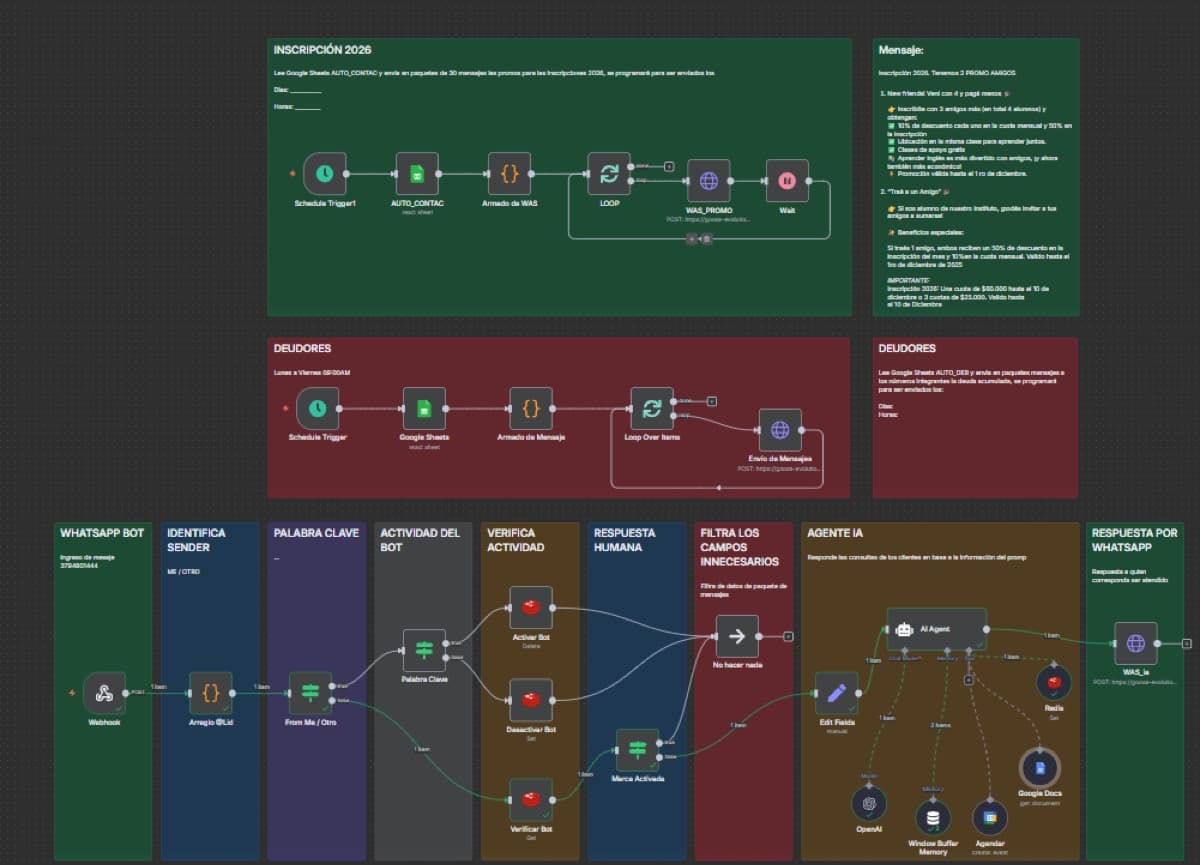This screenshot has height=865, width=1200.
Task: Open the Armado de WAS code node
Action: 509,174
